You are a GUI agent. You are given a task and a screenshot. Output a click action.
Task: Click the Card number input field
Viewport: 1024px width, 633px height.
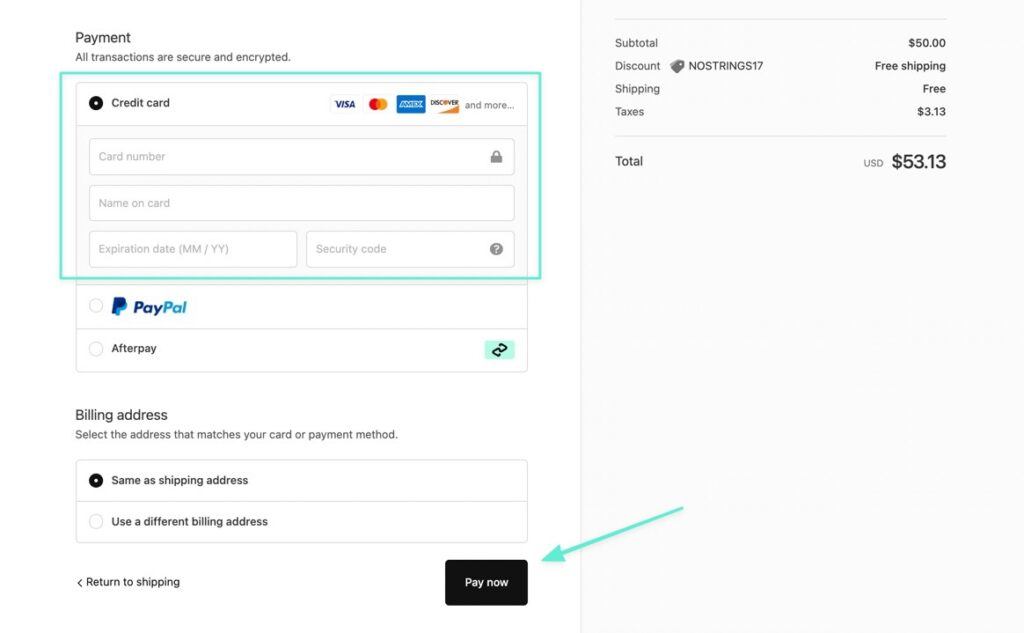[x=280, y=156]
